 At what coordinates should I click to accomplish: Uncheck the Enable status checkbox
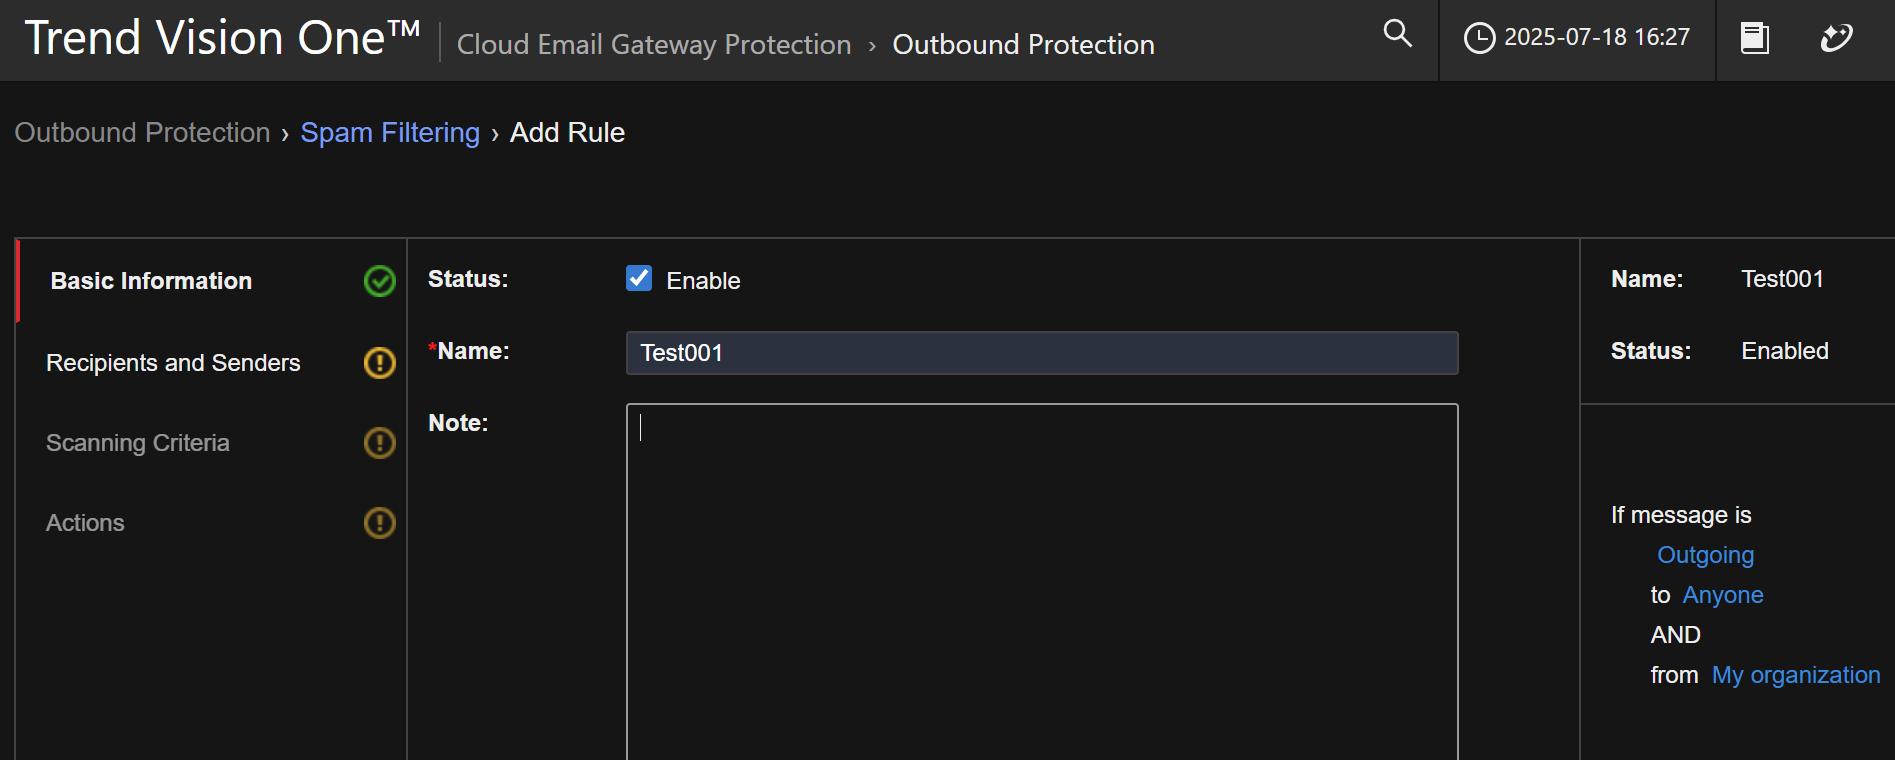[x=639, y=278]
